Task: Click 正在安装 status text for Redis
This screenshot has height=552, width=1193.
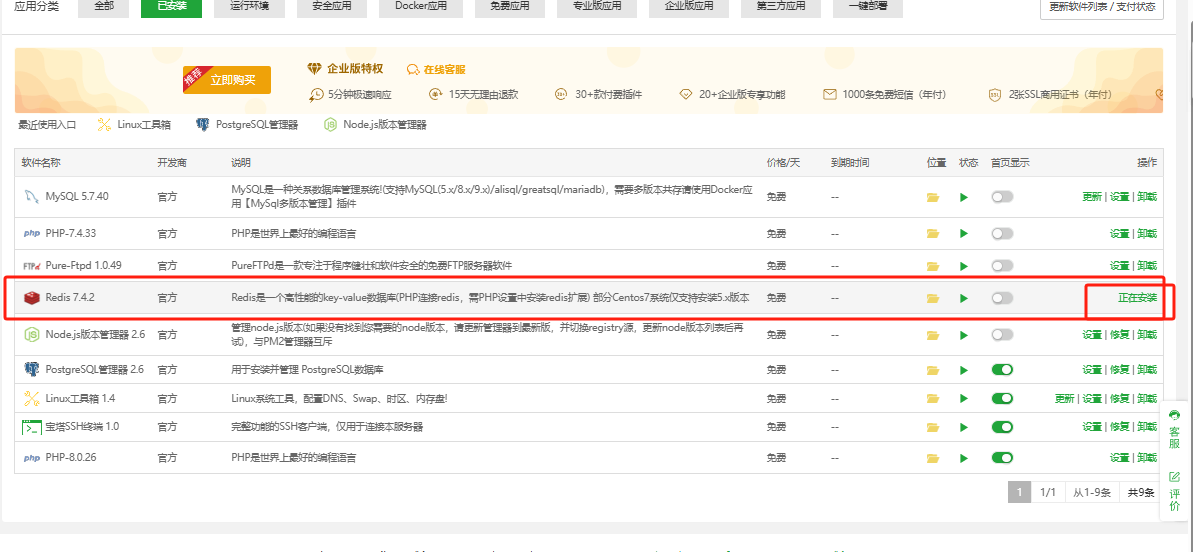Action: pyautogui.click(x=1137, y=298)
